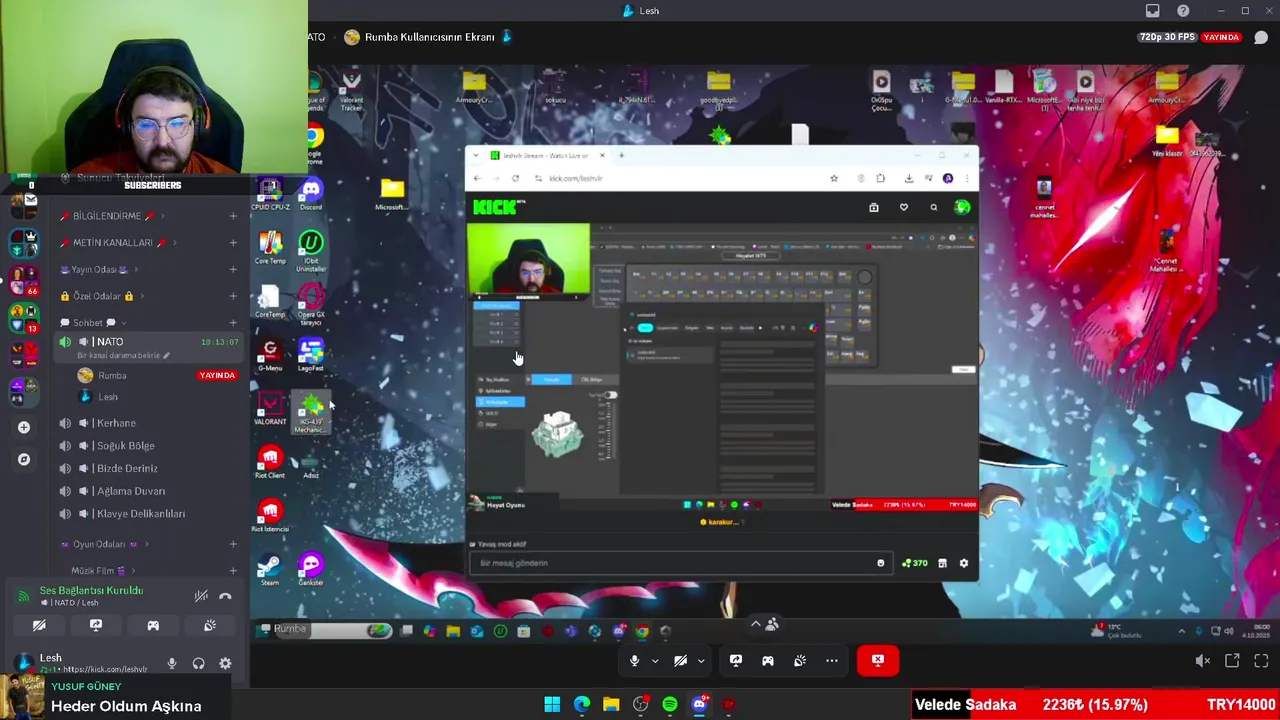Screen dimensions: 1280x720
Task: Disconnect from voice with phone icon
Action: pyautogui.click(x=225, y=596)
